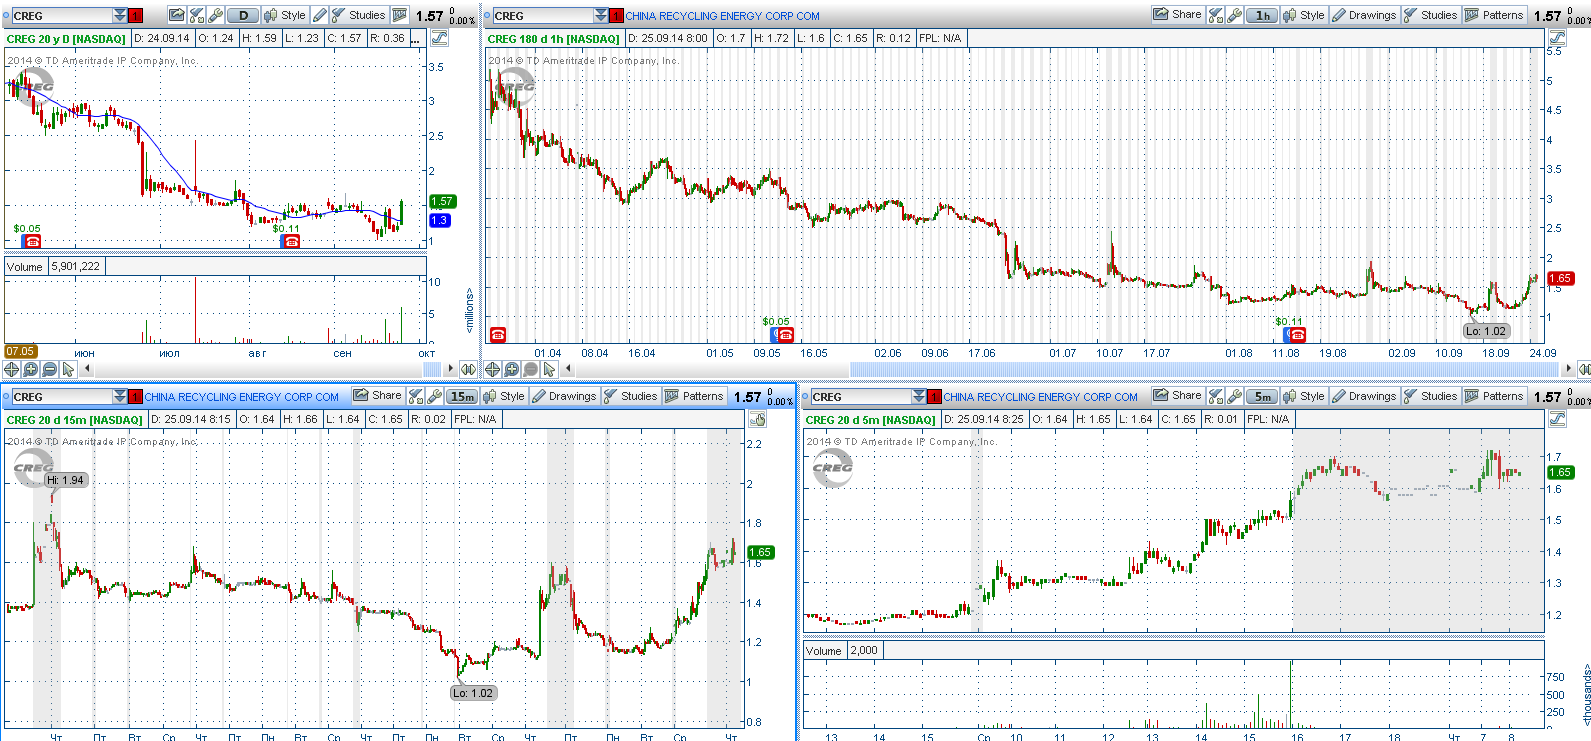Zoom in using the magnifier under the daily chart
Image resolution: width=1591 pixels, height=741 pixels.
(30, 369)
